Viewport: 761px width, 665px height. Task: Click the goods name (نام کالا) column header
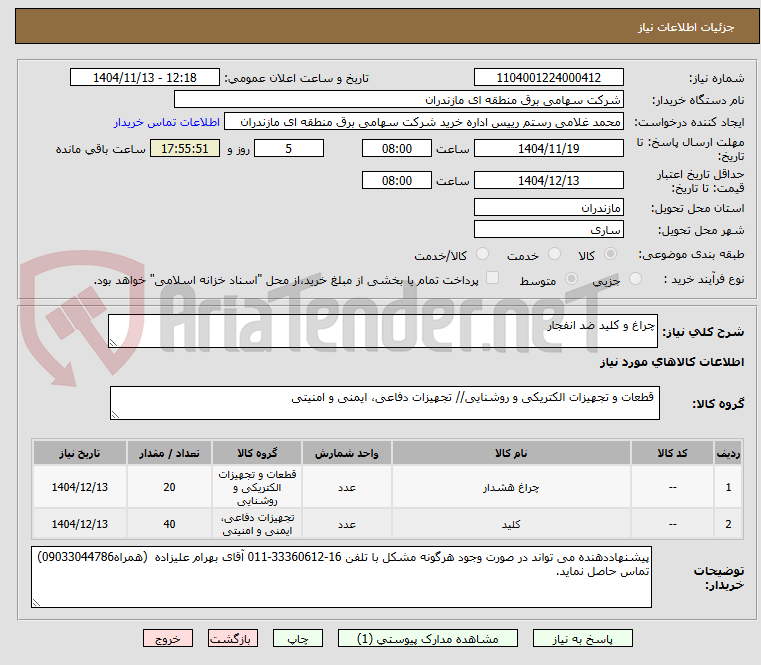click(511, 453)
